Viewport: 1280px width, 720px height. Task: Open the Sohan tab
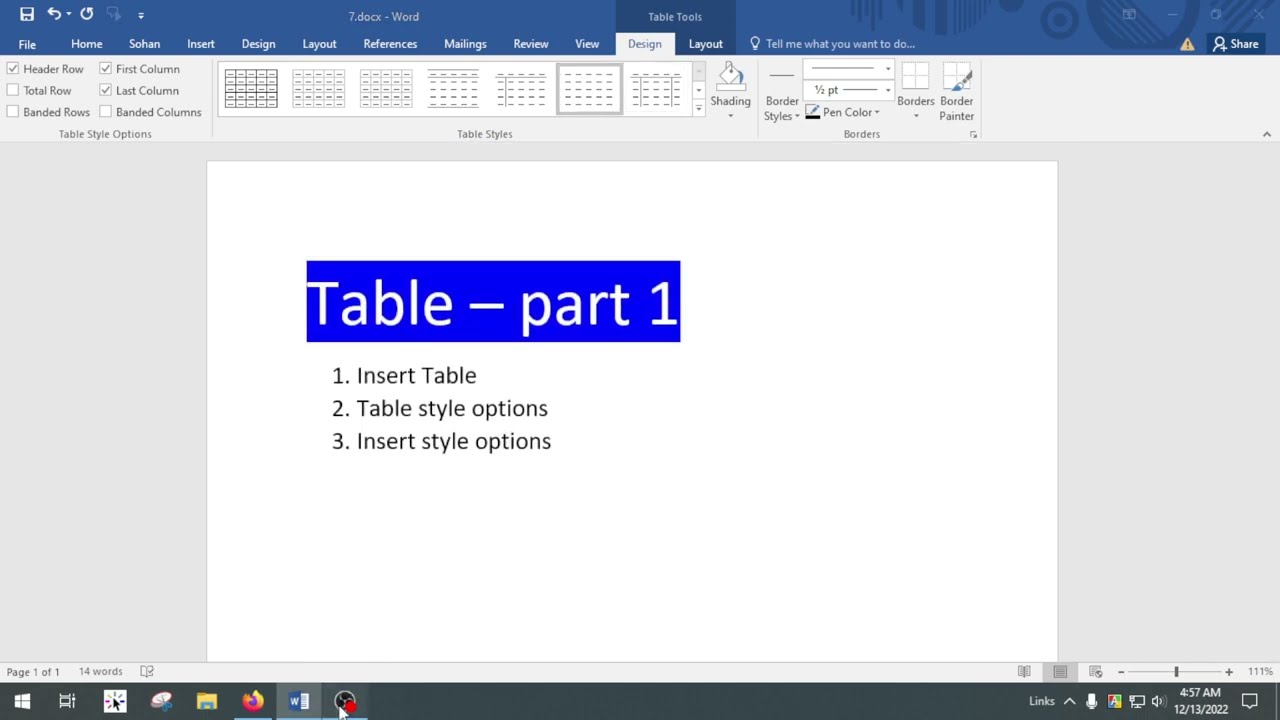click(144, 44)
